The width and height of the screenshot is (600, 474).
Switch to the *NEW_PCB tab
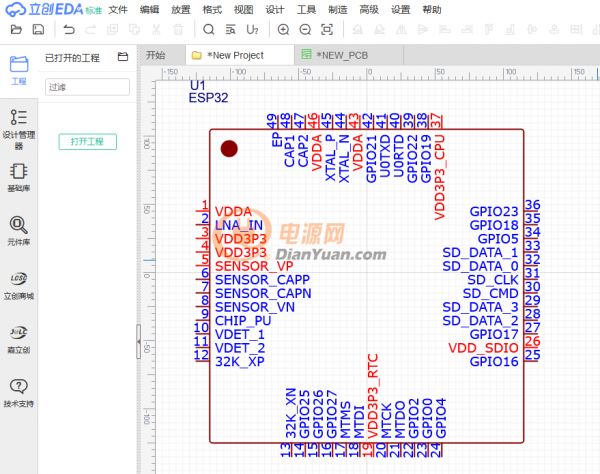pyautogui.click(x=349, y=55)
